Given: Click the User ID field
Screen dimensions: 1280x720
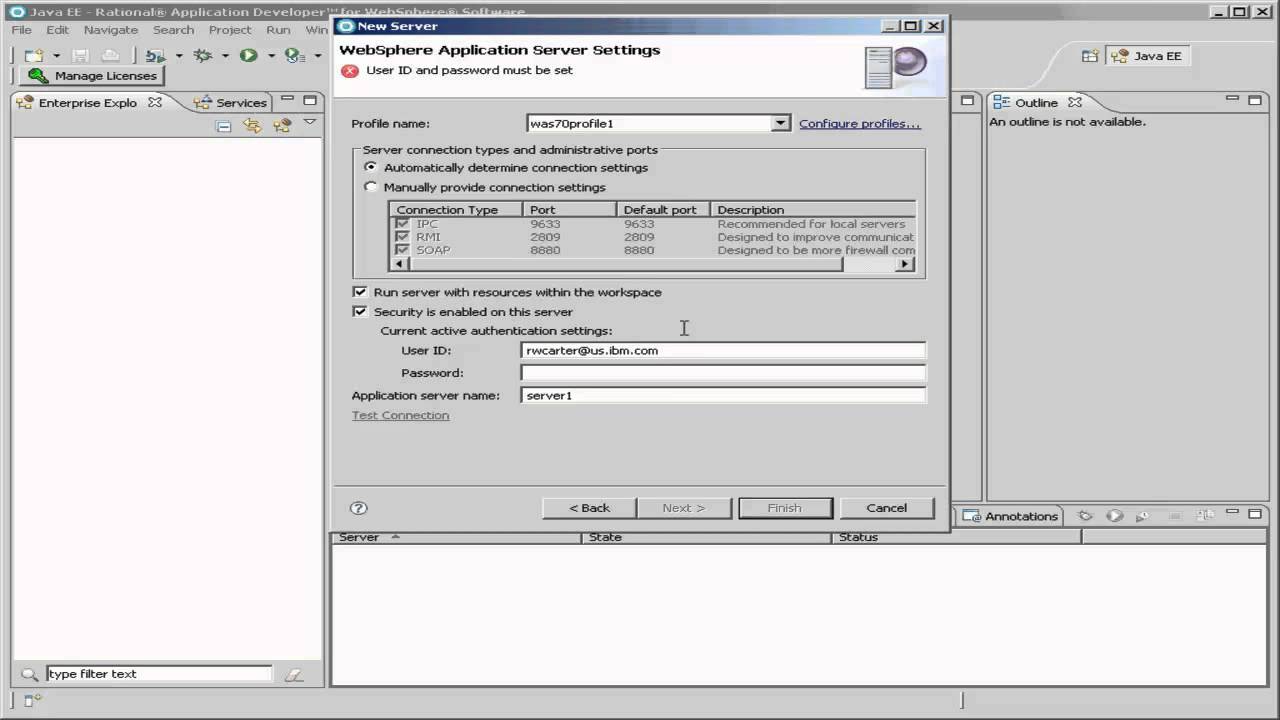Looking at the screenshot, I should click(723, 350).
